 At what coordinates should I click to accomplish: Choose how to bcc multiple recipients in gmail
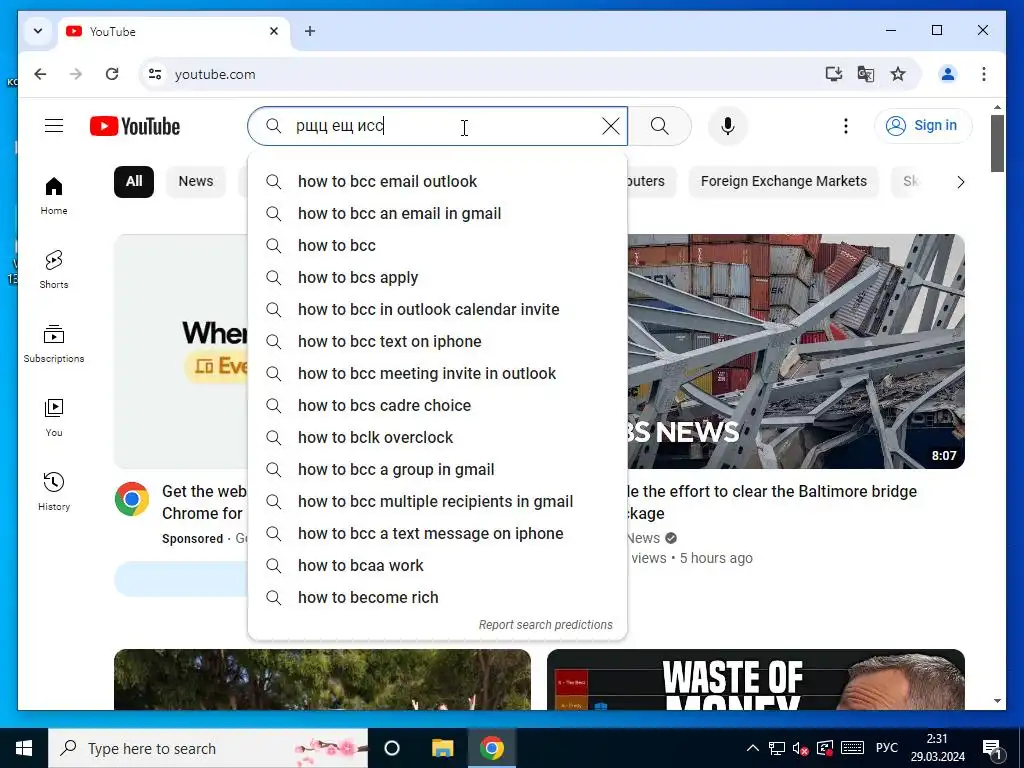click(438, 502)
